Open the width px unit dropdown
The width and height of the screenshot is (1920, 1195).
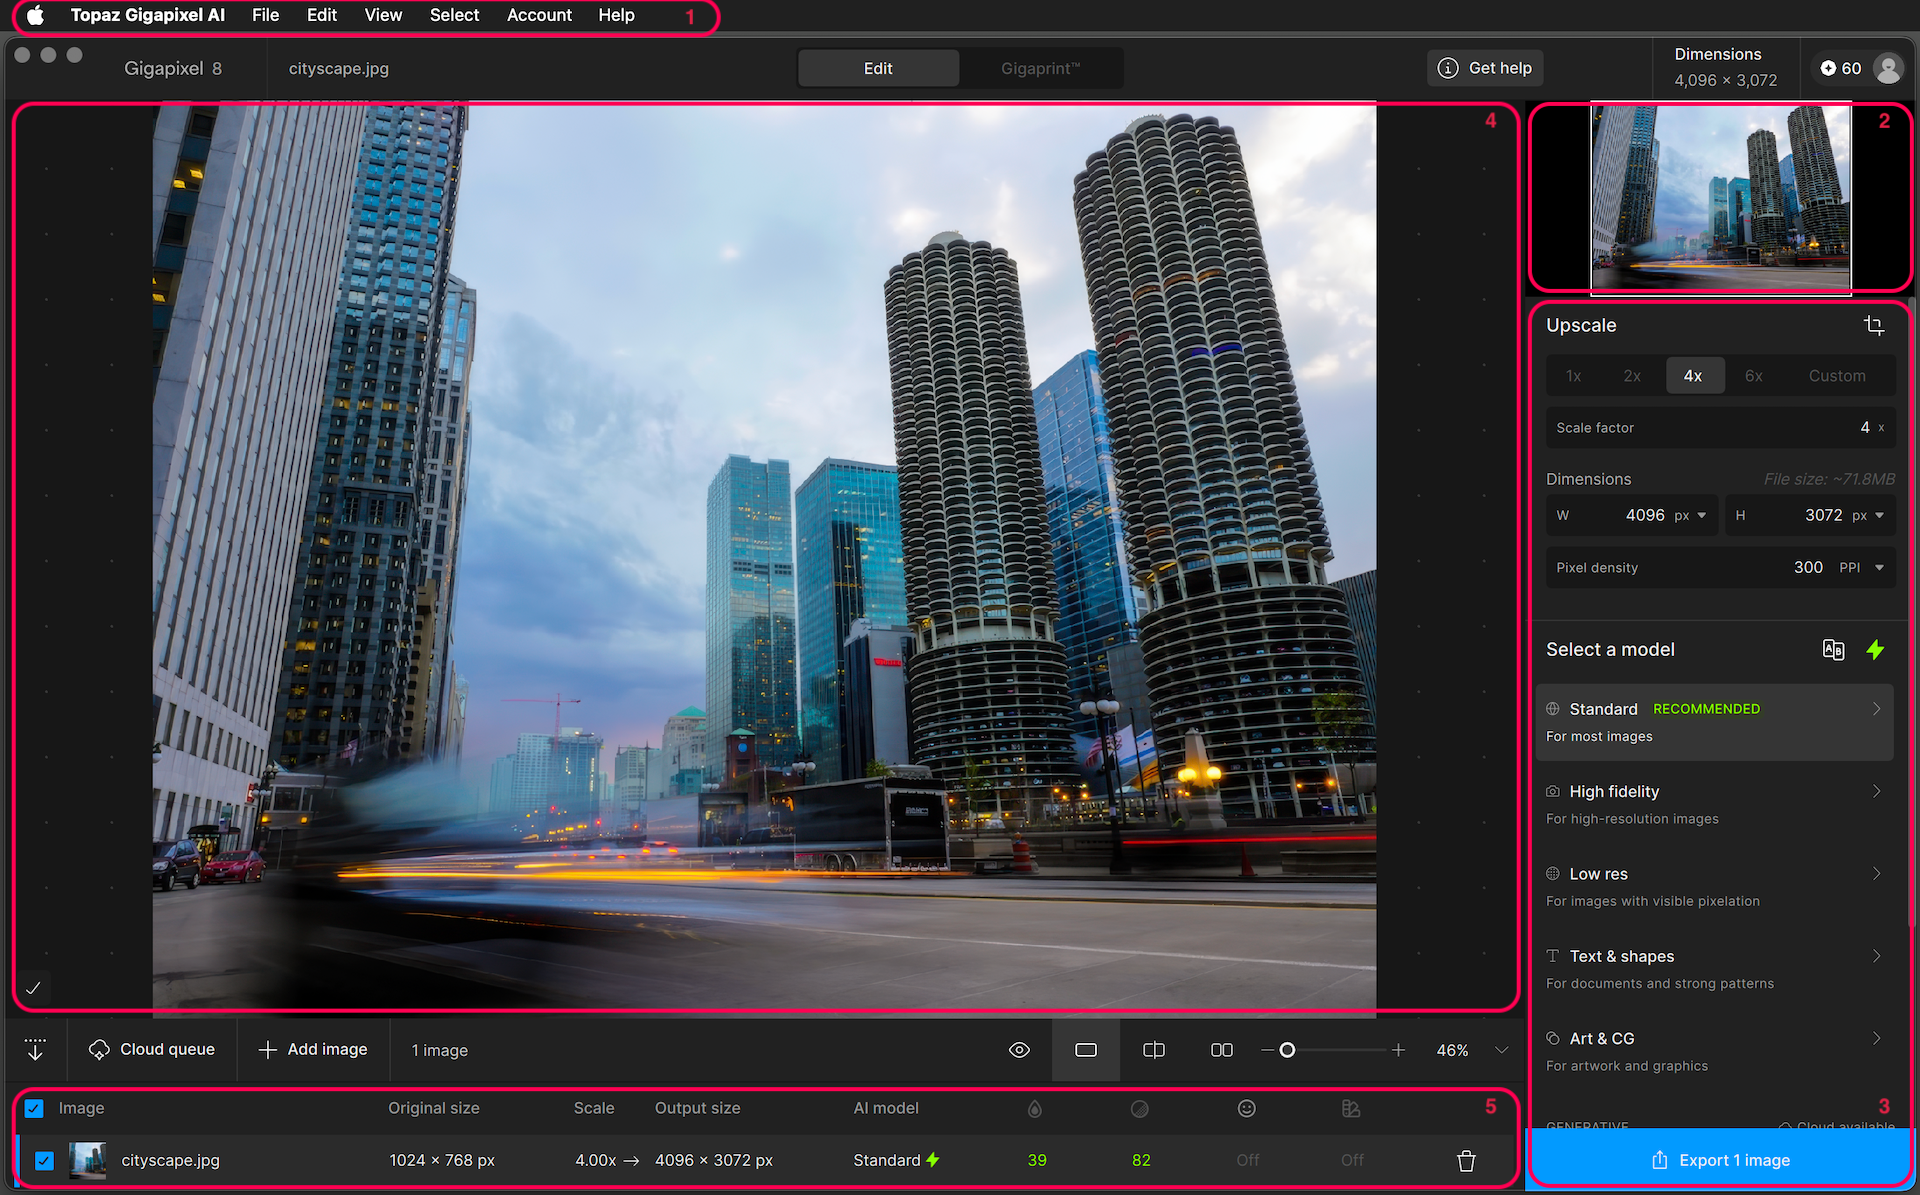[x=1702, y=516]
